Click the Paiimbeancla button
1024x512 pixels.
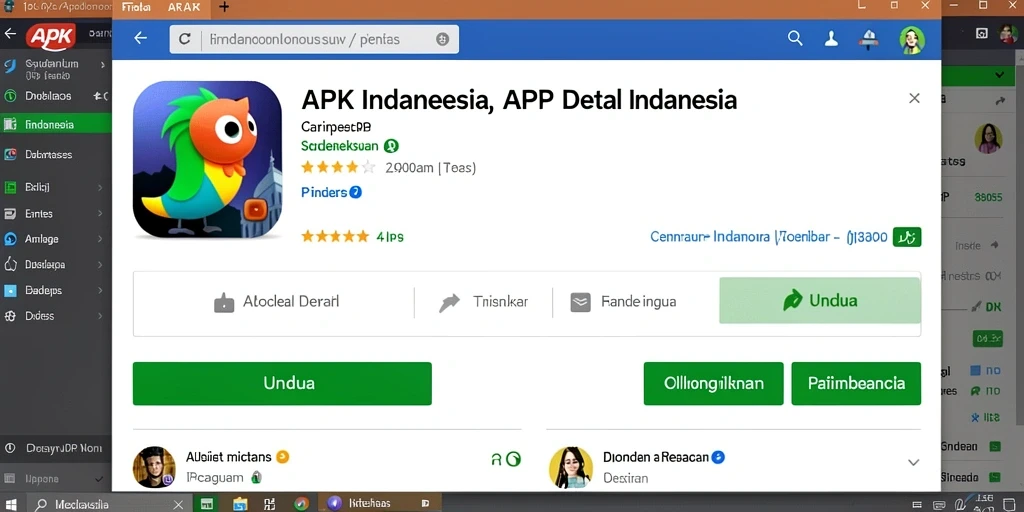coord(856,383)
